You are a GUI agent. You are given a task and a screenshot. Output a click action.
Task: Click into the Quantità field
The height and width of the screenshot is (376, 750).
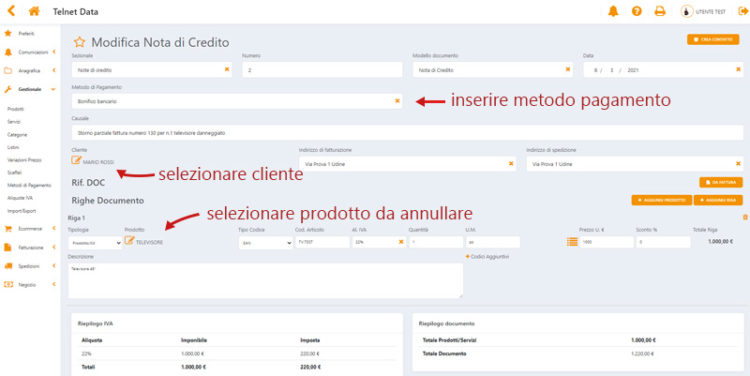[436, 242]
